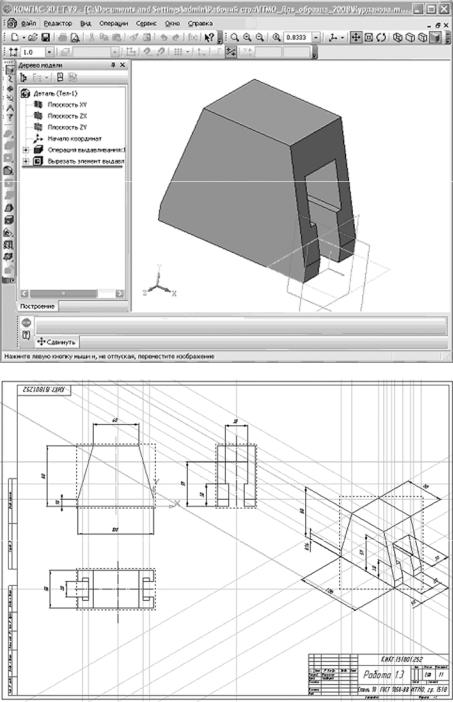
Task: Select Плоскость ZX in model tree
Action: [67, 116]
